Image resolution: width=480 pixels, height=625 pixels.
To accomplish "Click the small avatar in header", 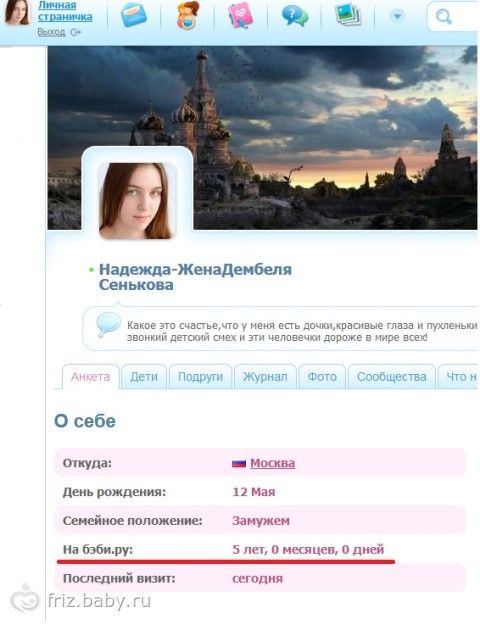I will 17,12.
